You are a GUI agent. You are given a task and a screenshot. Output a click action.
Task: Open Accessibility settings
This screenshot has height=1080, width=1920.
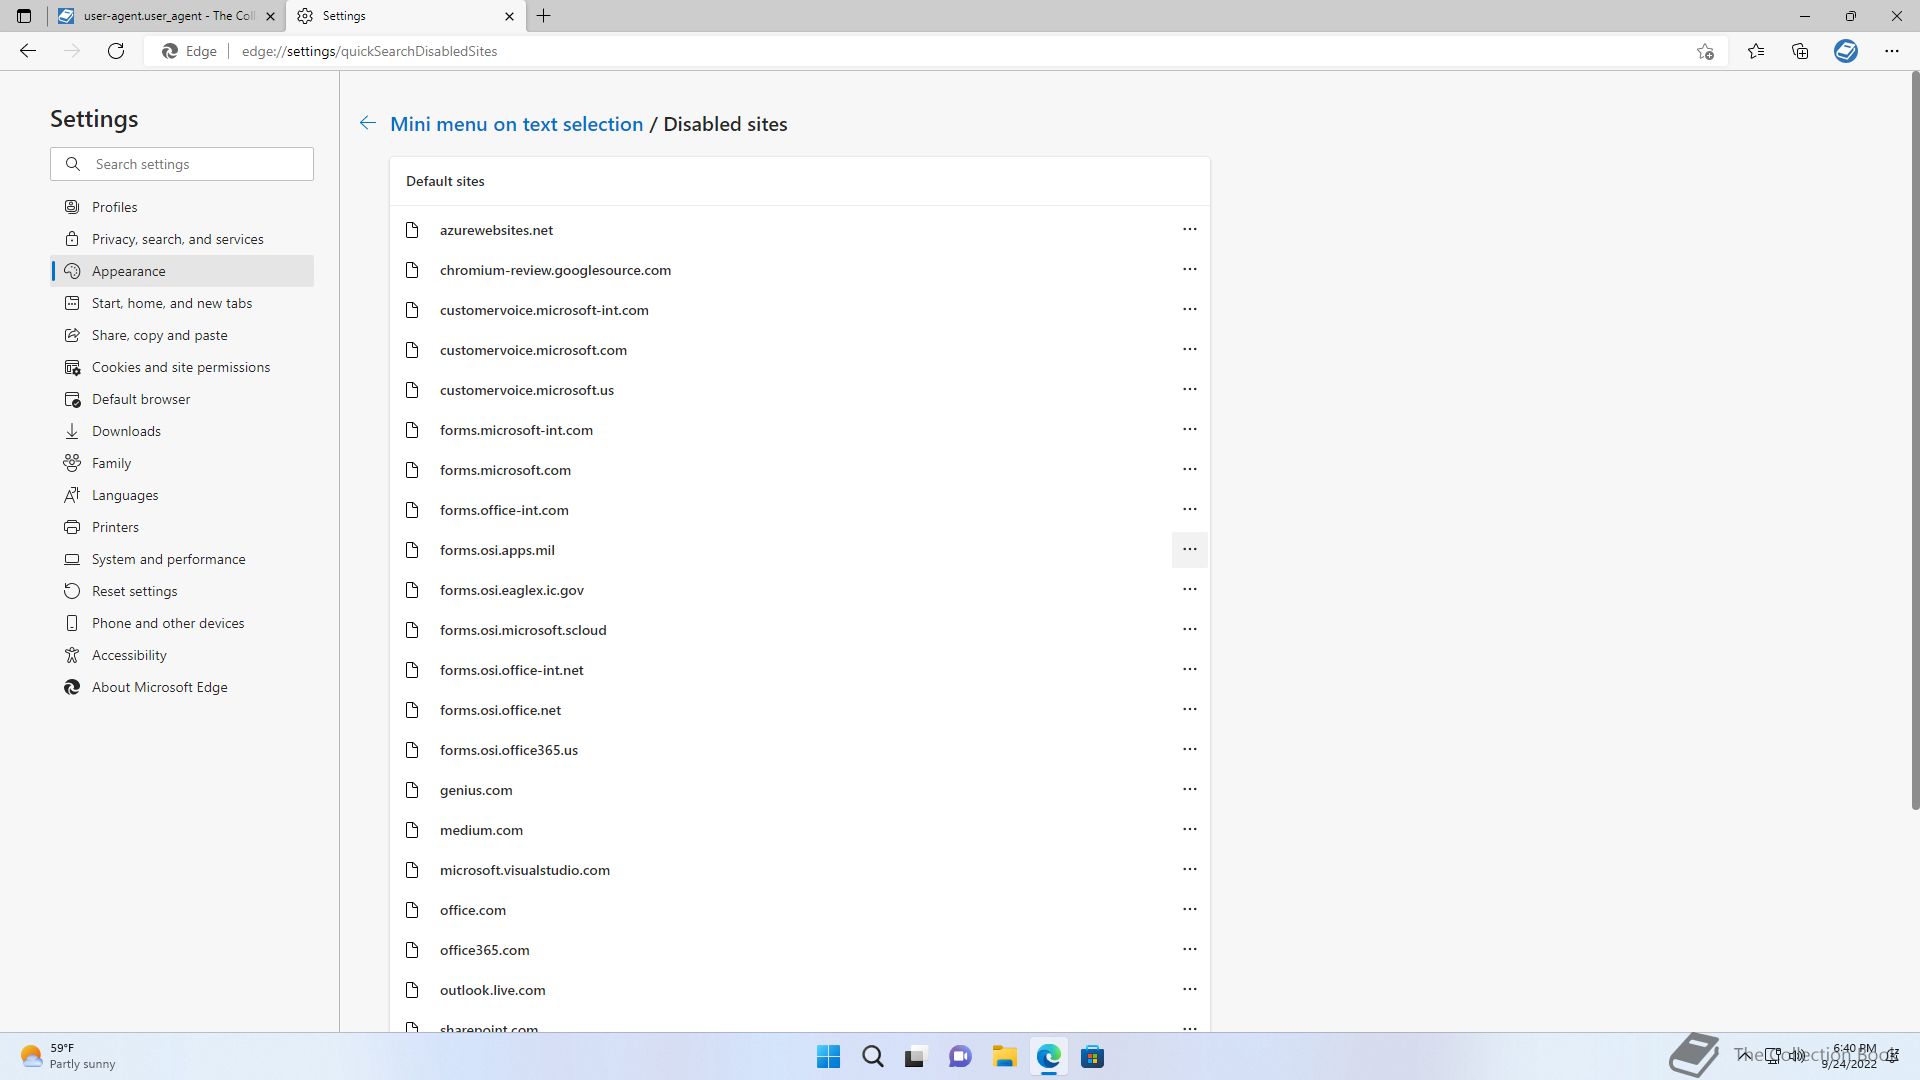pos(182,655)
